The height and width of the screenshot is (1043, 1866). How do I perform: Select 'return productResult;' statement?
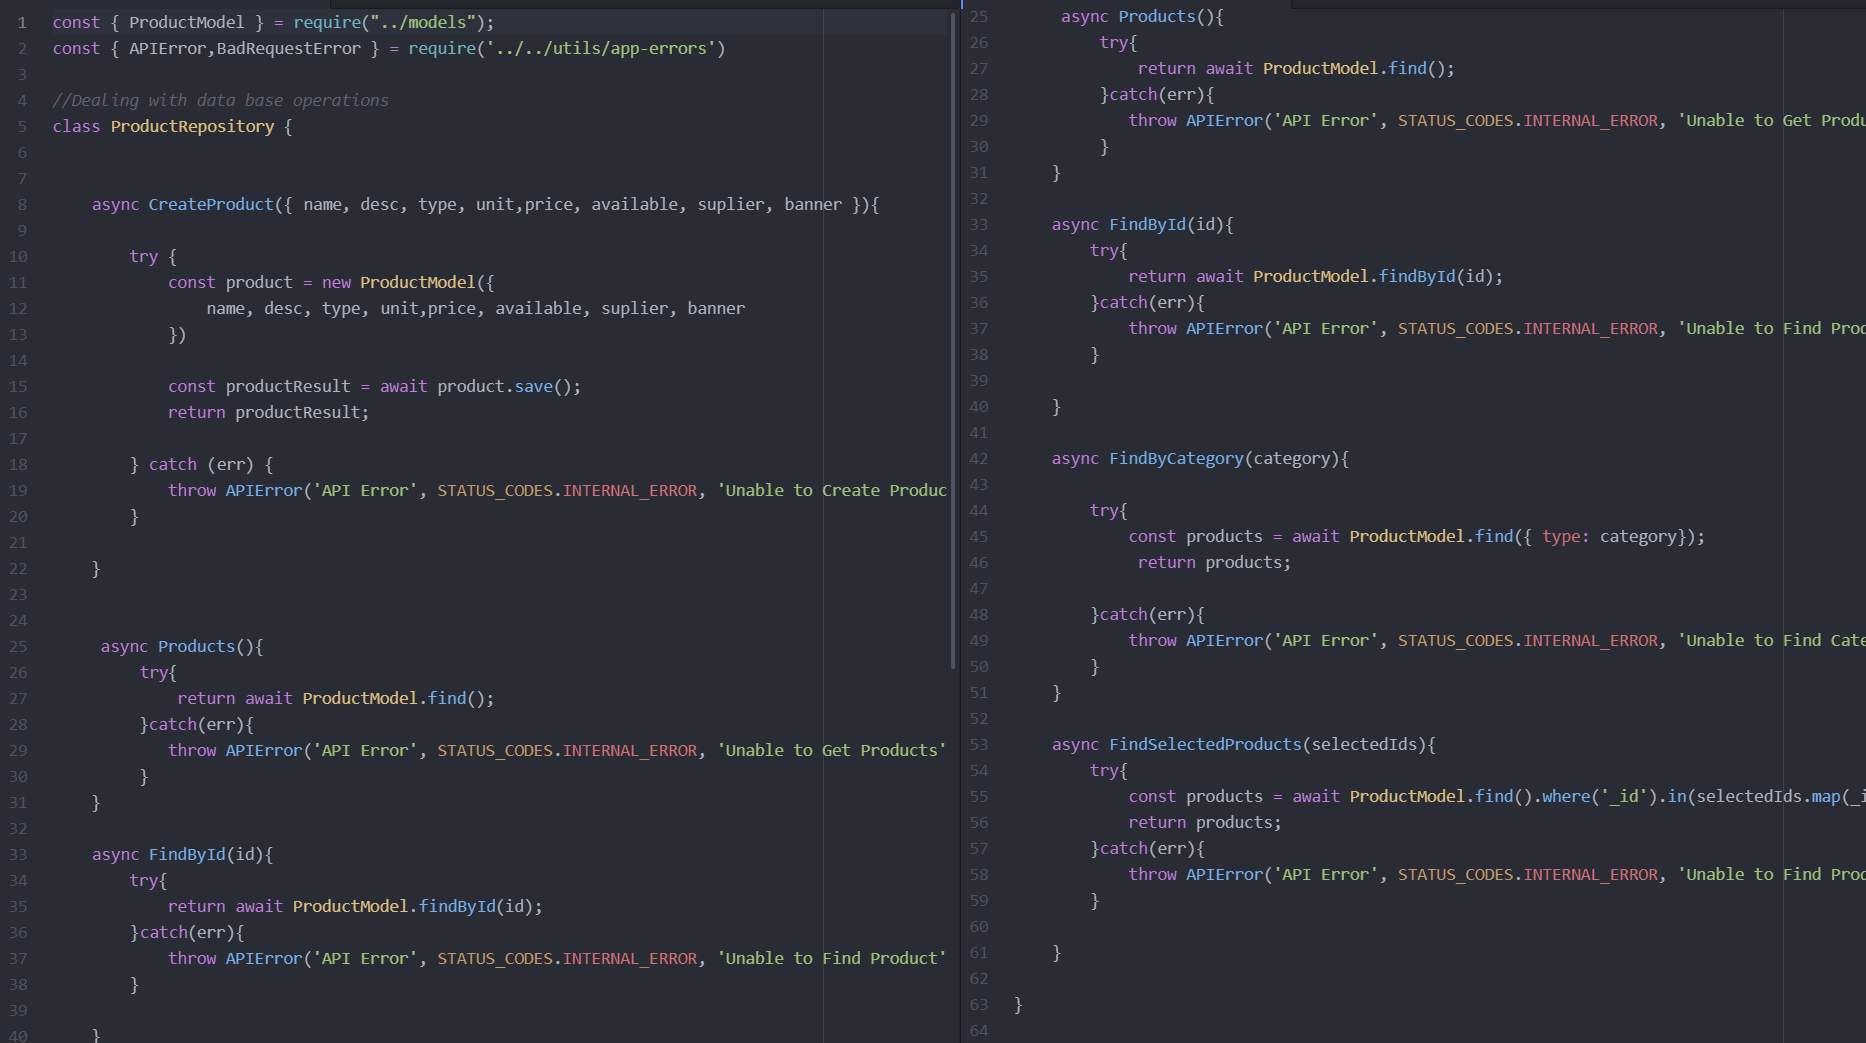tap(268, 412)
